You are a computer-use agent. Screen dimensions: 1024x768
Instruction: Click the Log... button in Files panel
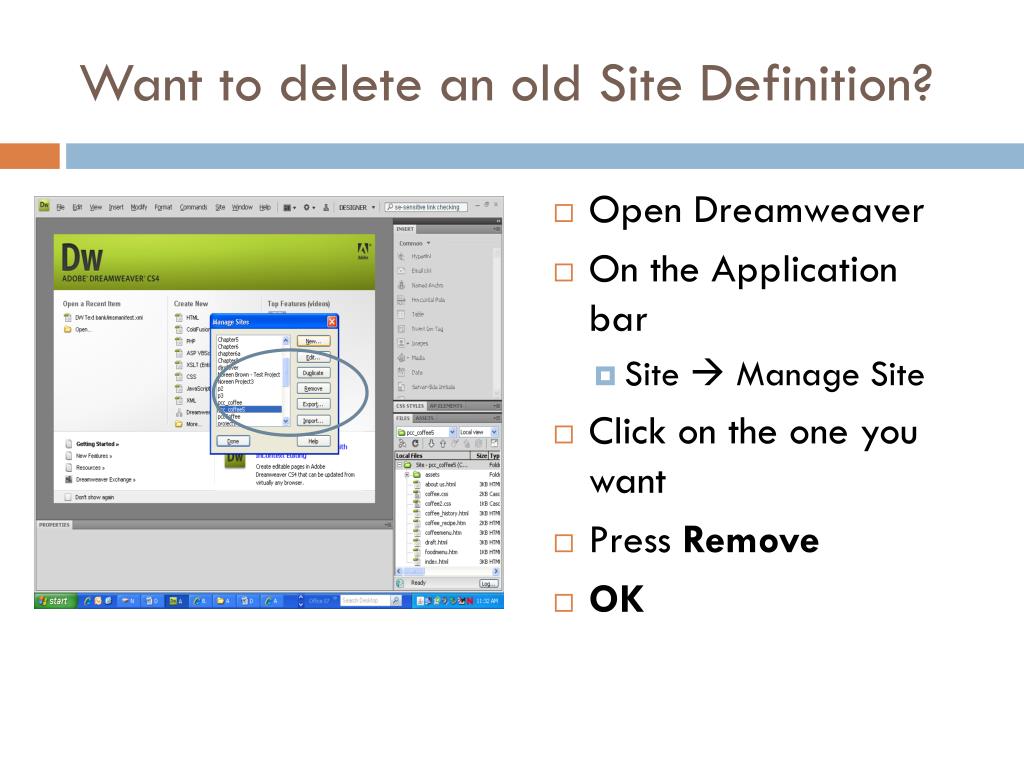(488, 583)
